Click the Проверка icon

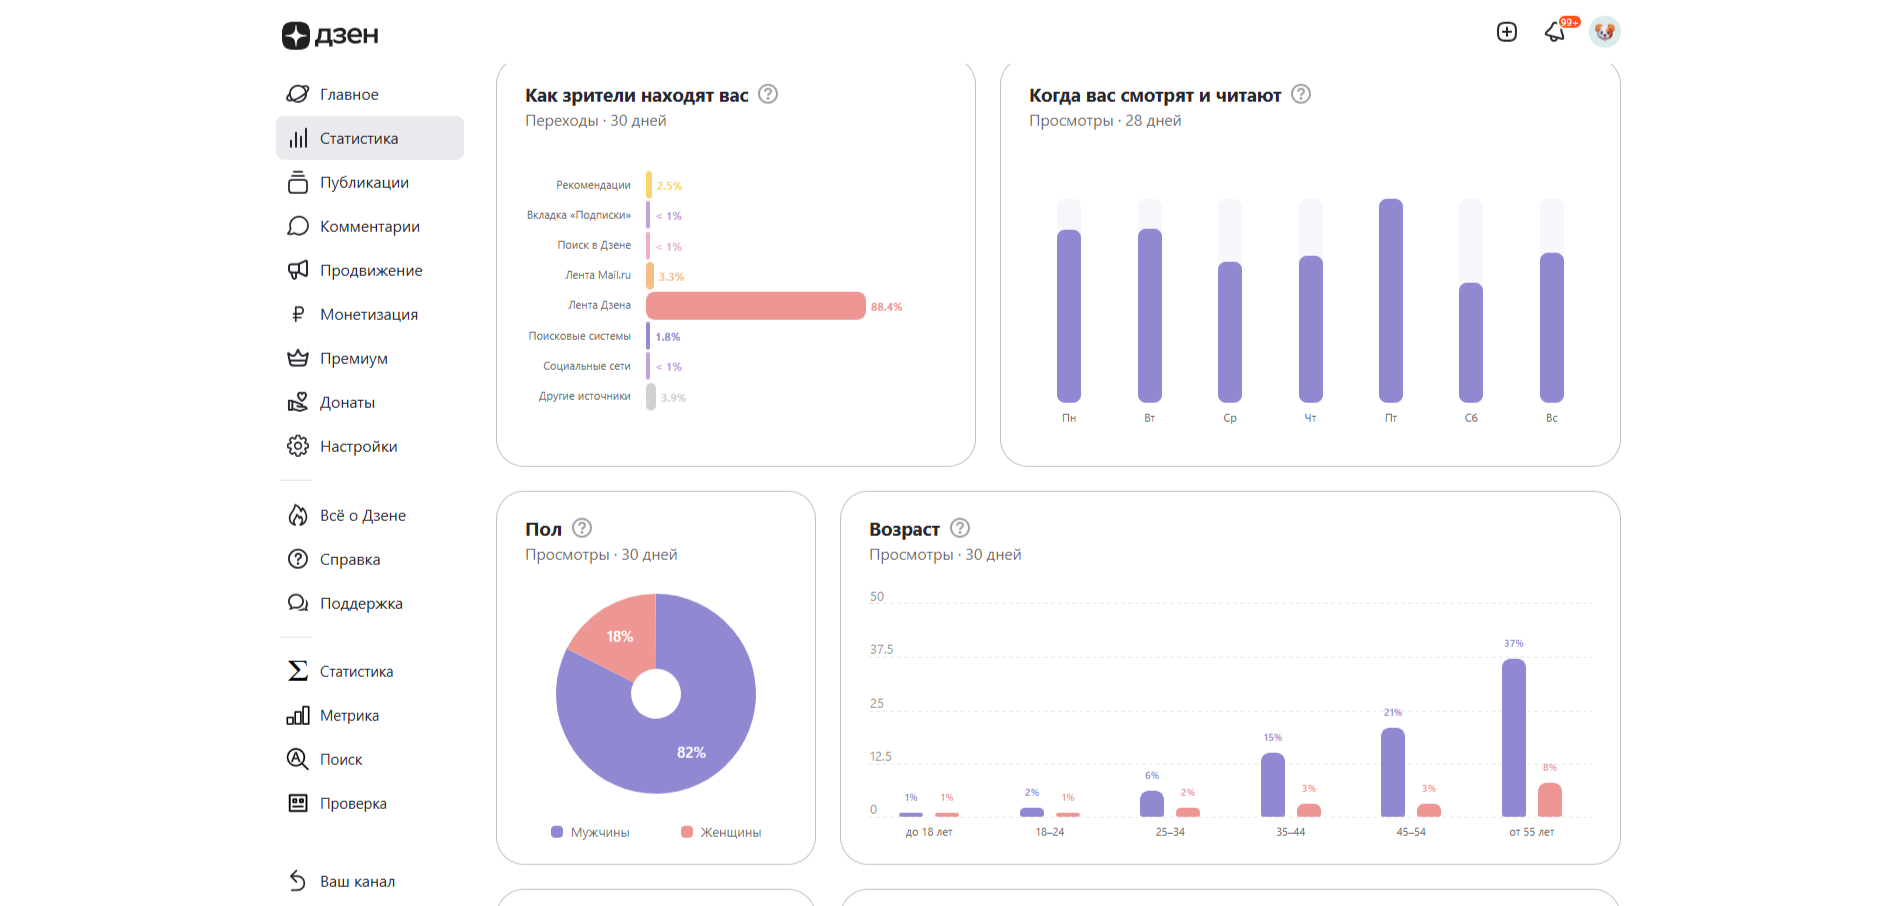[298, 803]
